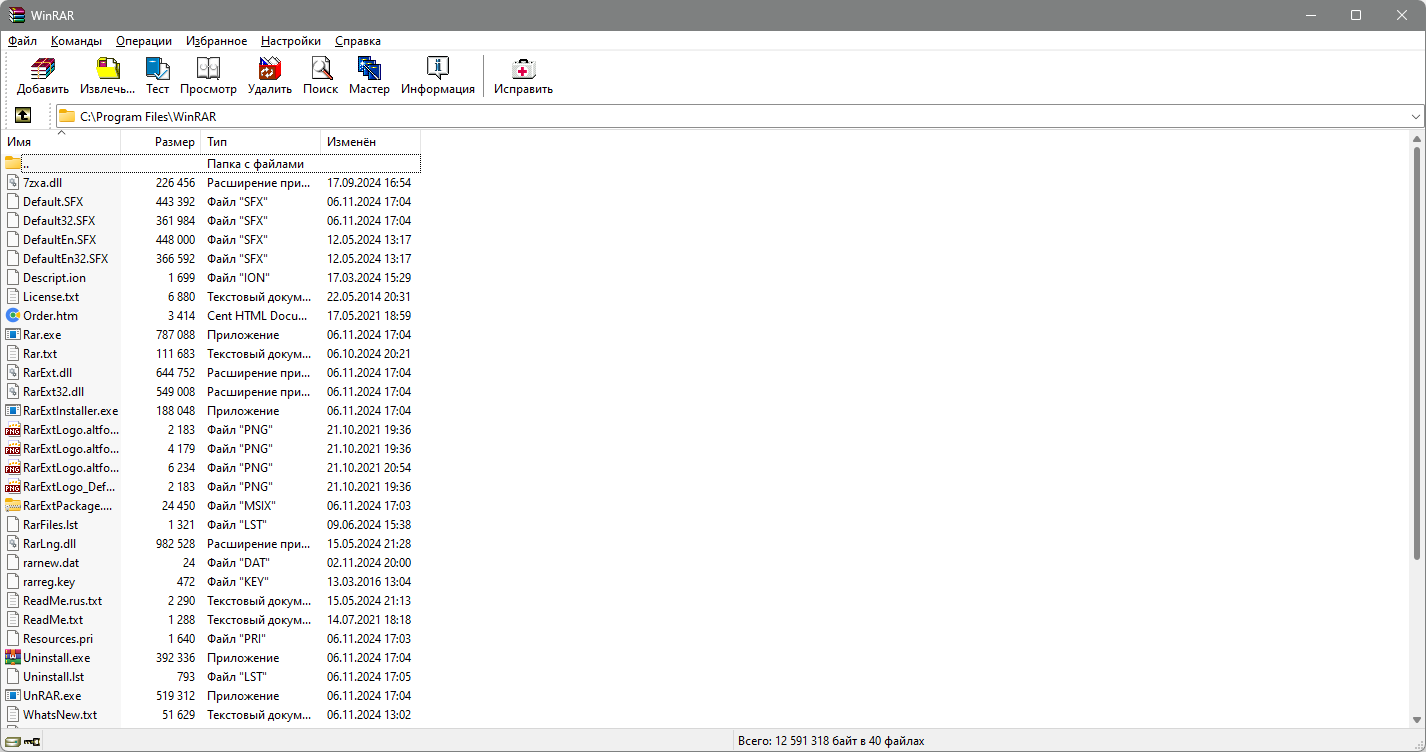The width and height of the screenshot is (1426, 752).
Task: Click the Cent HTML Docu... type cell
Action: [259, 316]
